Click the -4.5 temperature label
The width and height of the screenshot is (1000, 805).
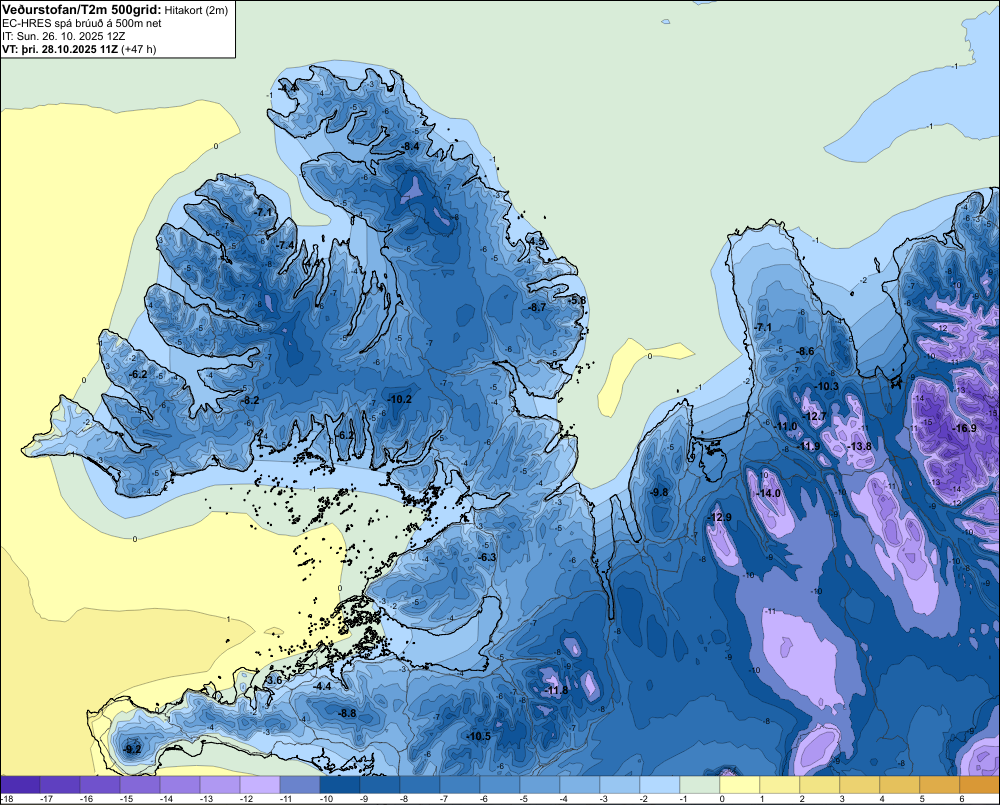pos(536,241)
